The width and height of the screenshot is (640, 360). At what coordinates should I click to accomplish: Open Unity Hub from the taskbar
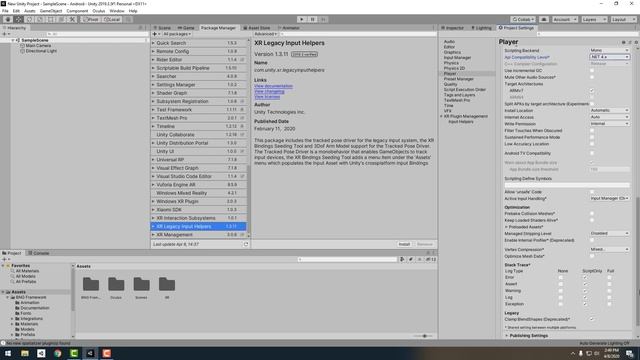point(41,353)
